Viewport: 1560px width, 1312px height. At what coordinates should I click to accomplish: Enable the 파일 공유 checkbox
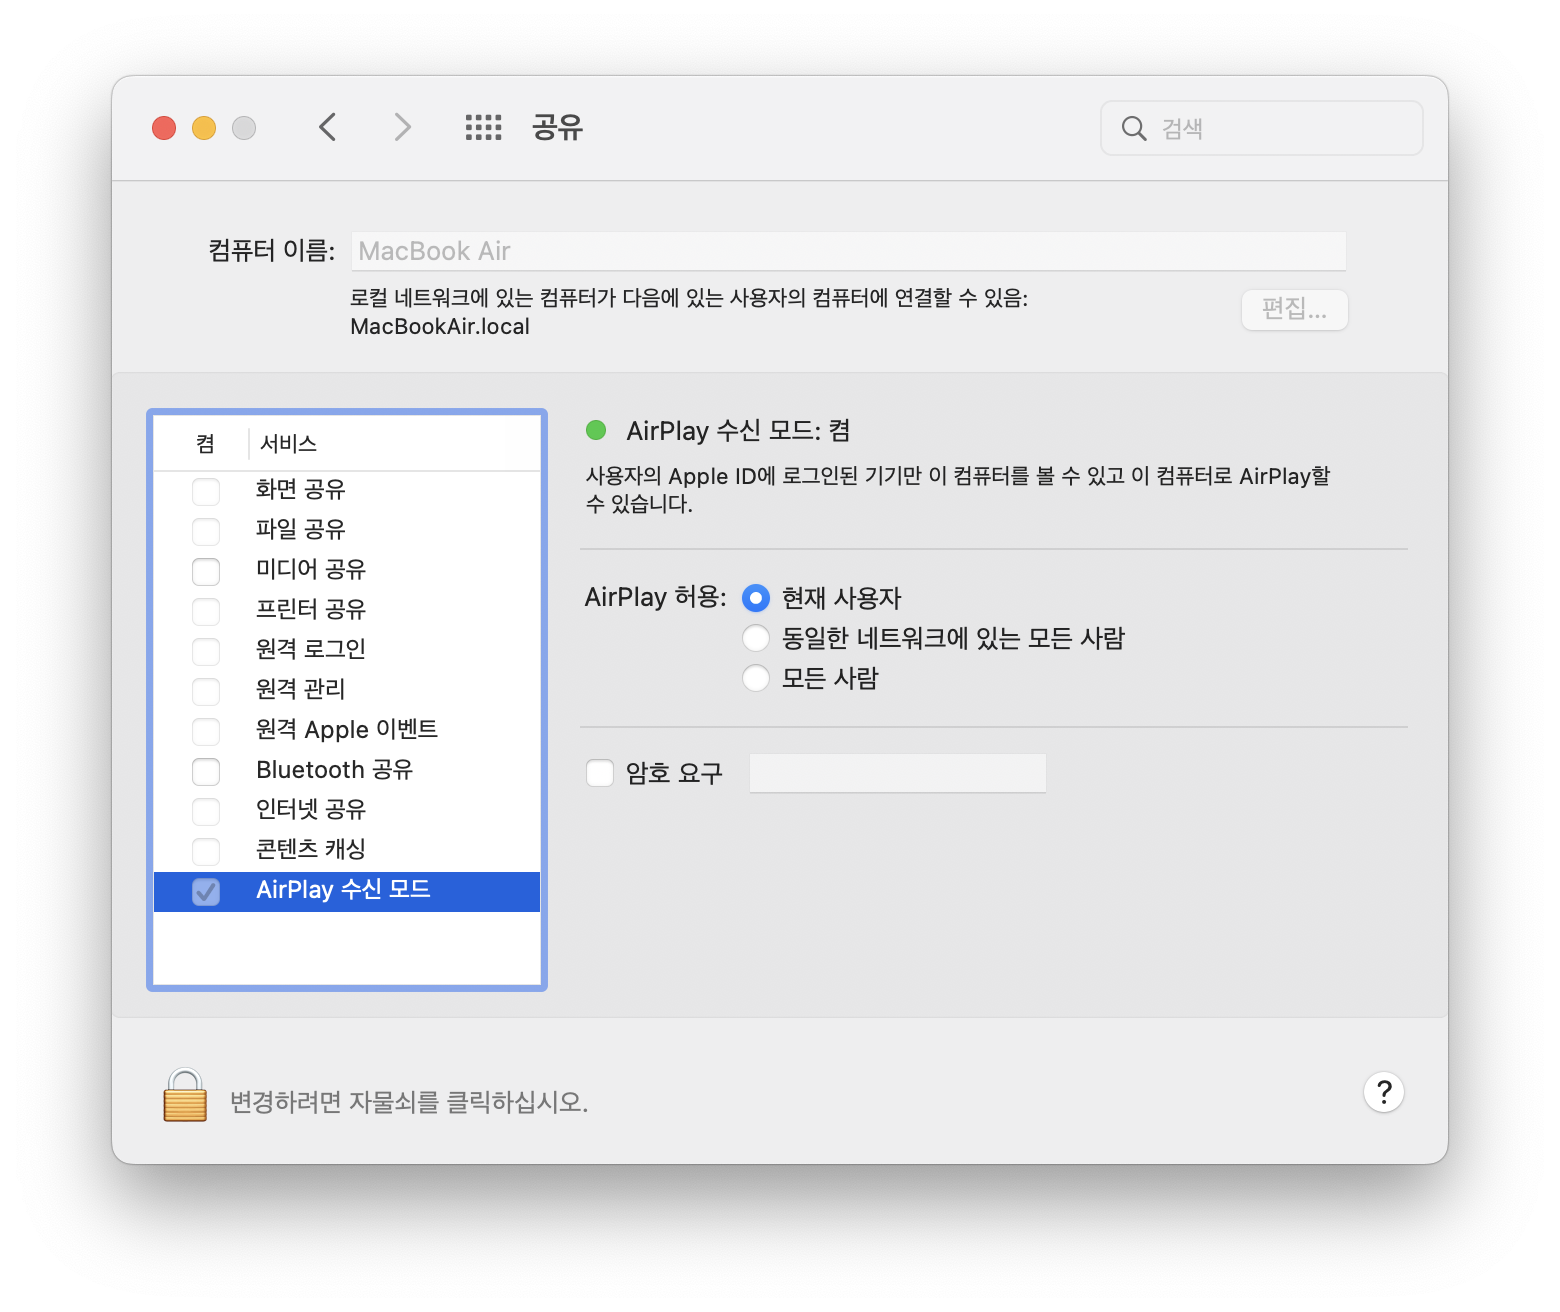[x=206, y=531]
